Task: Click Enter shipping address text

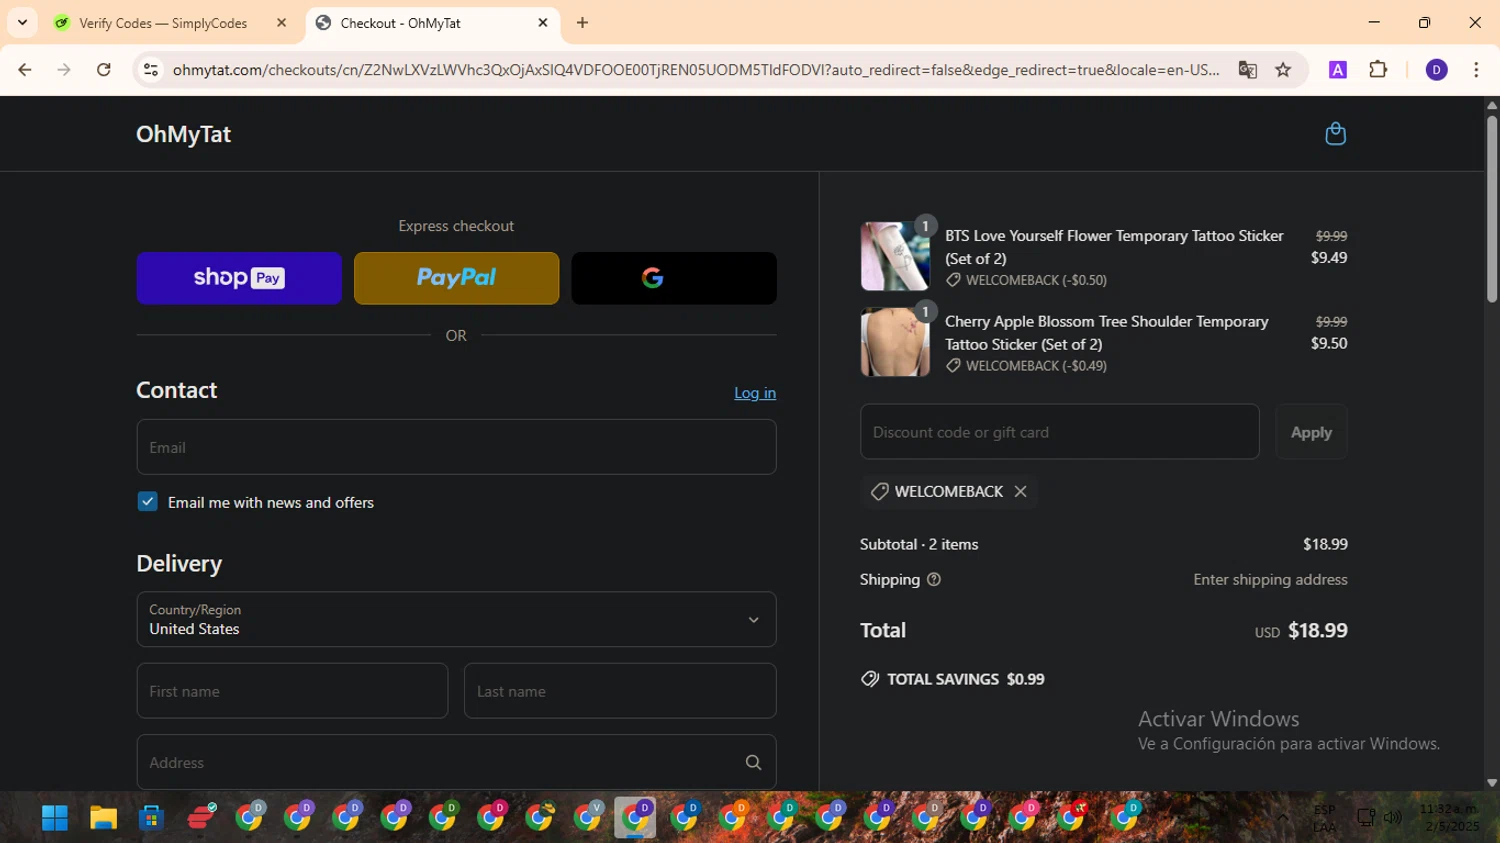Action: click(1270, 580)
